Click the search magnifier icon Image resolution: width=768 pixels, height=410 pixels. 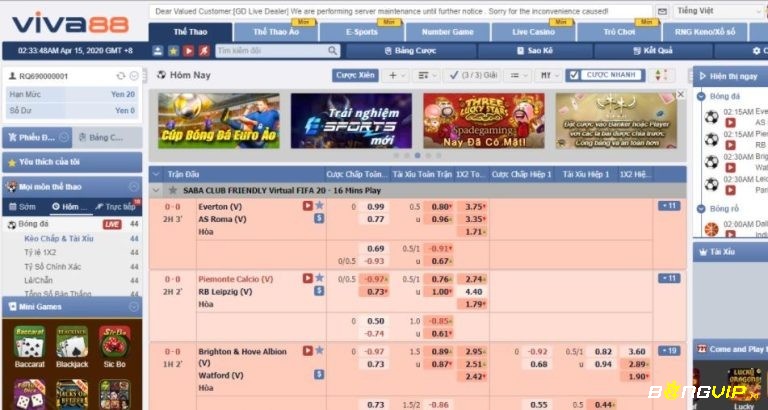[x=333, y=50]
